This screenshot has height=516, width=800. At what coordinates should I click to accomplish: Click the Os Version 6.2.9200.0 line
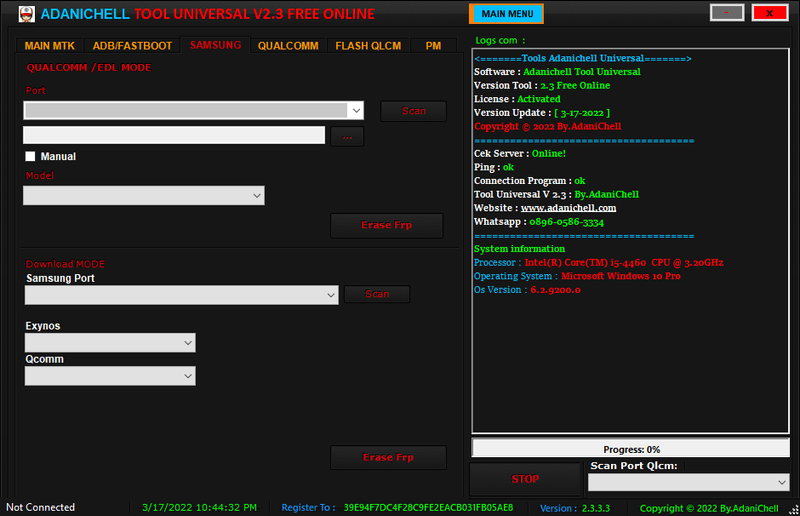[x=527, y=290]
